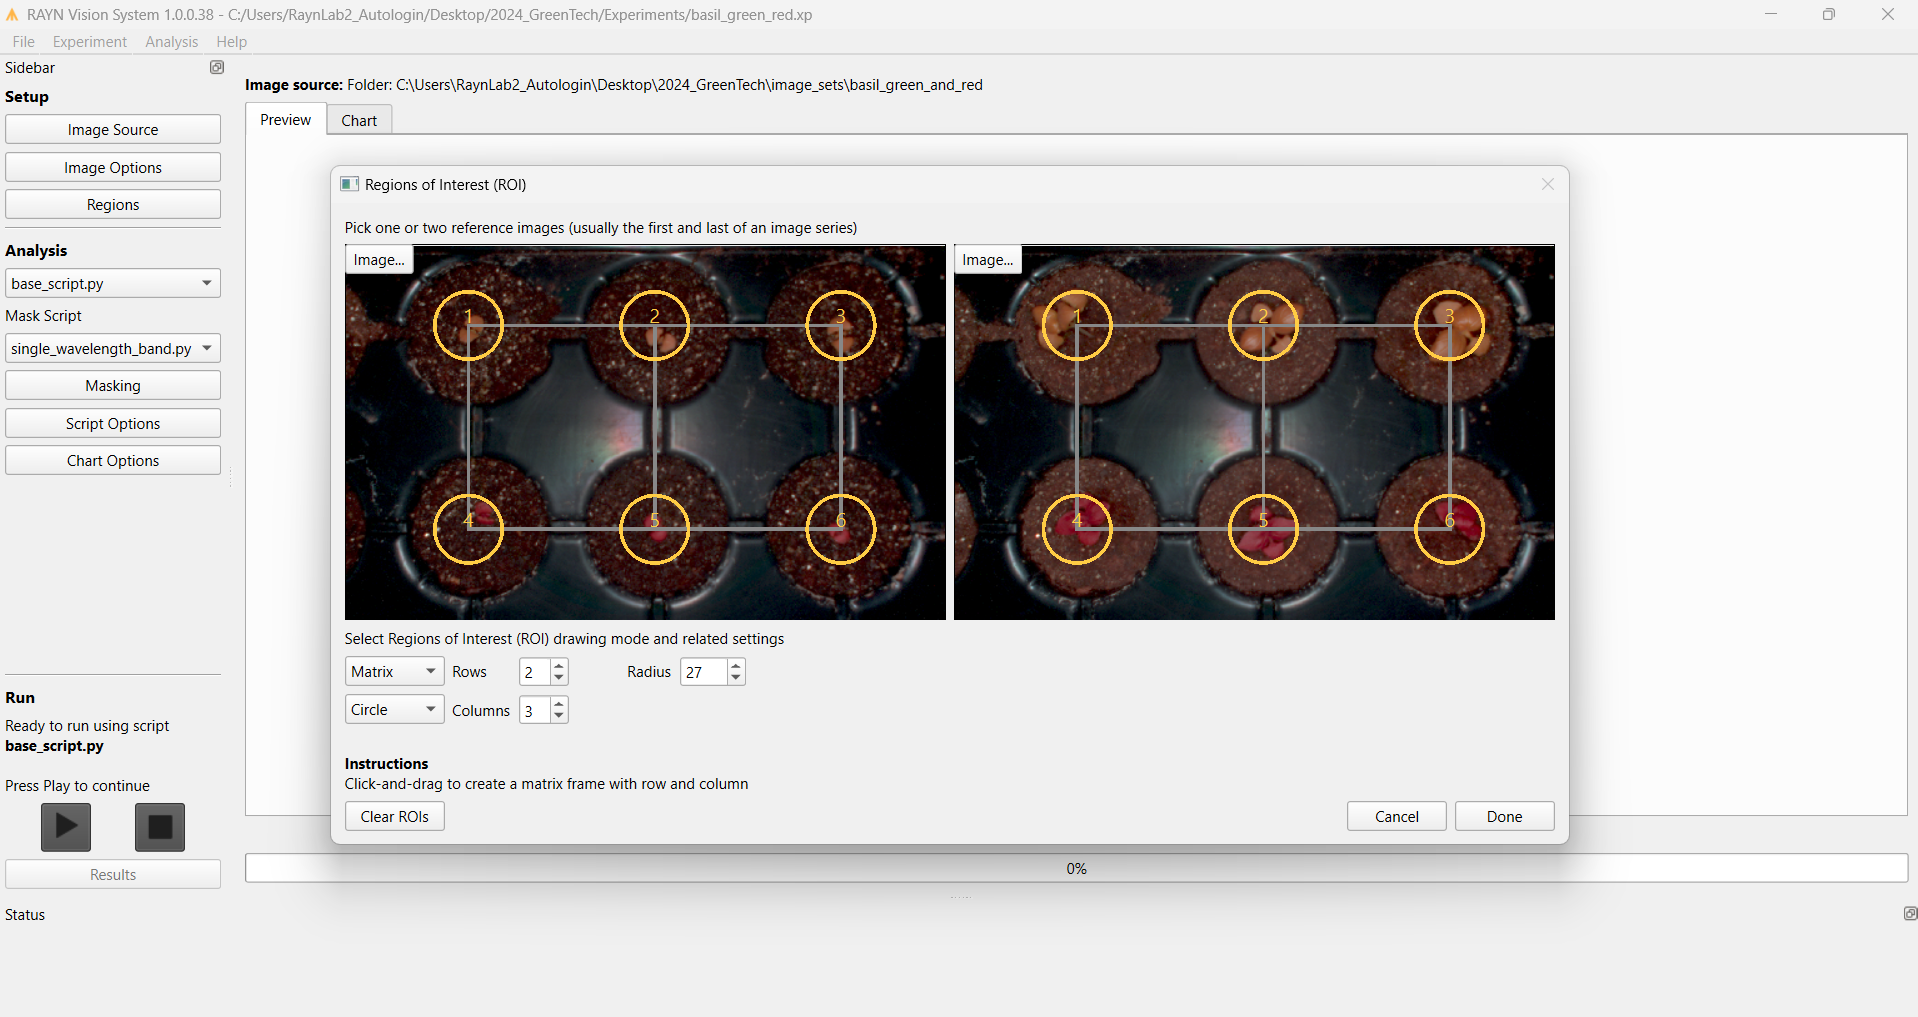Open the Experiment menu
The image size is (1918, 1017).
coord(89,41)
